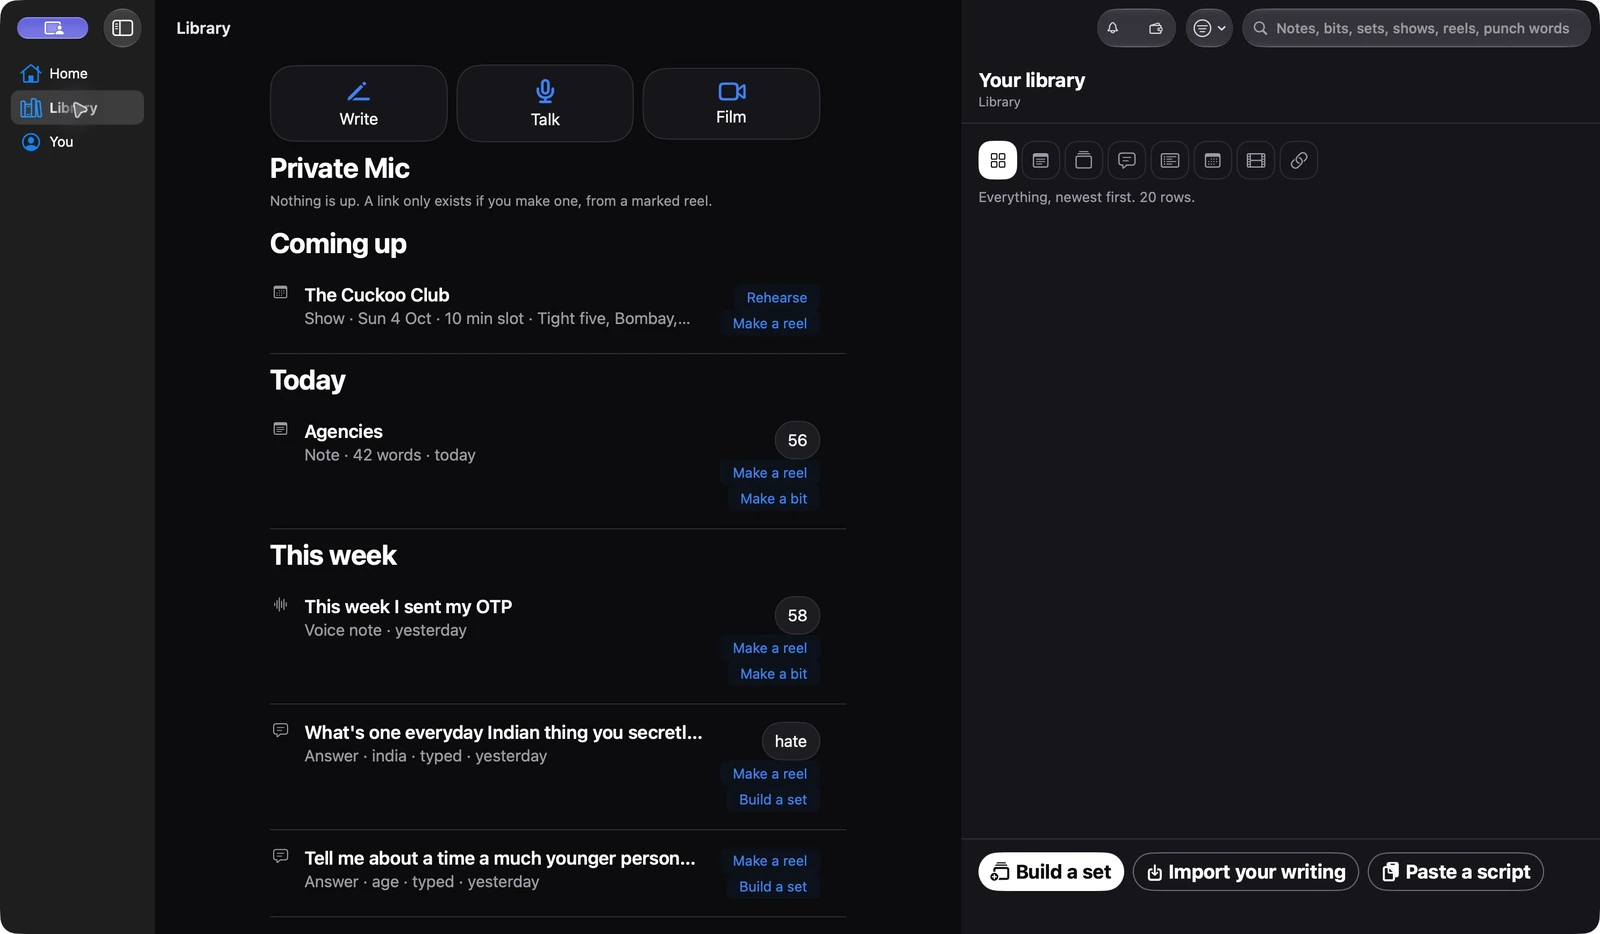1600x934 pixels.
Task: Select the Everything grid filter
Action: tap(997, 160)
